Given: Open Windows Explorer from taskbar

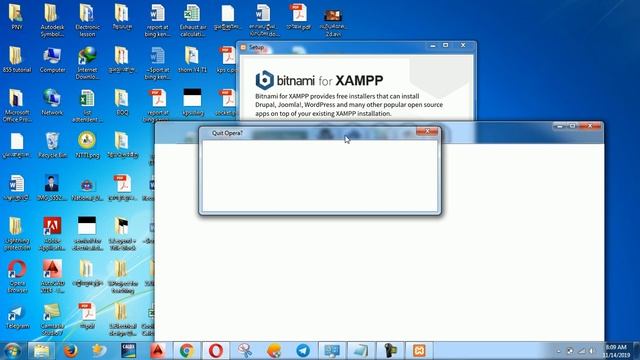Looking at the screenshot, I should (x=41, y=351).
